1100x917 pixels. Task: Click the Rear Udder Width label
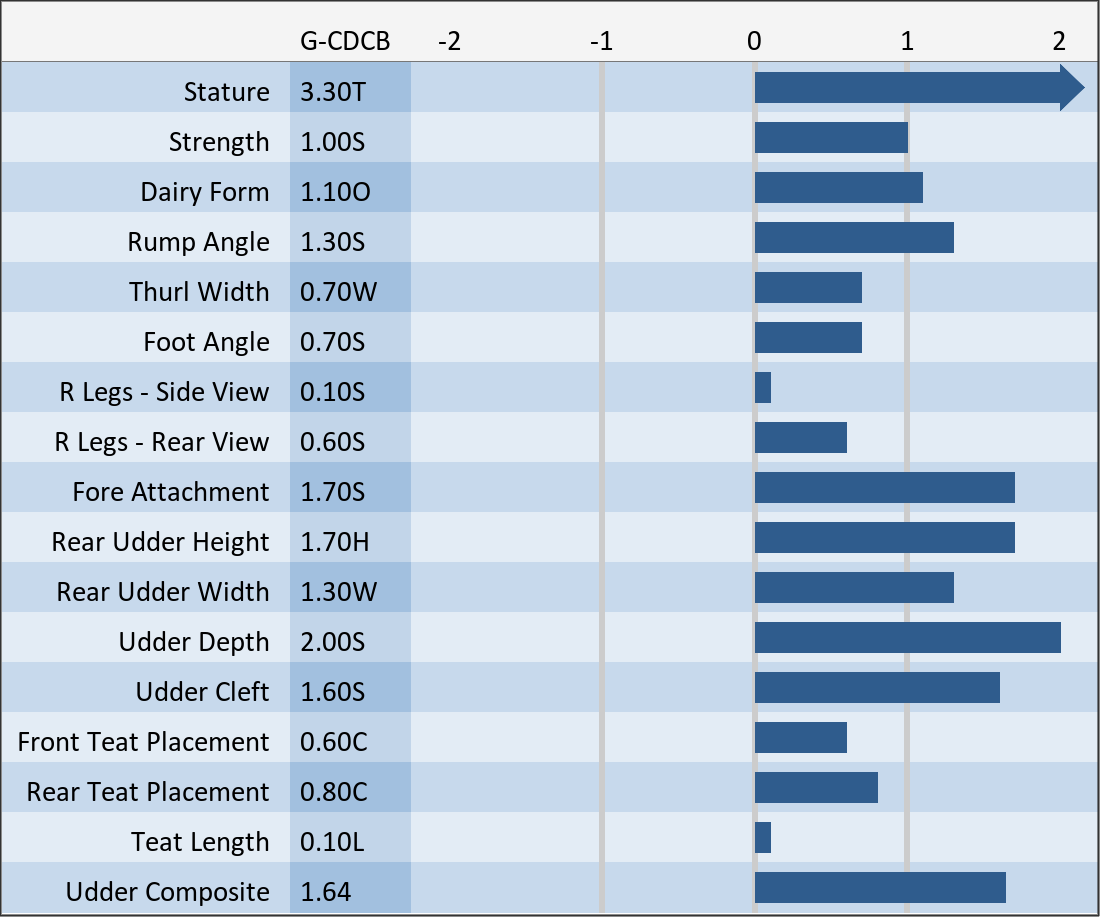(x=163, y=592)
